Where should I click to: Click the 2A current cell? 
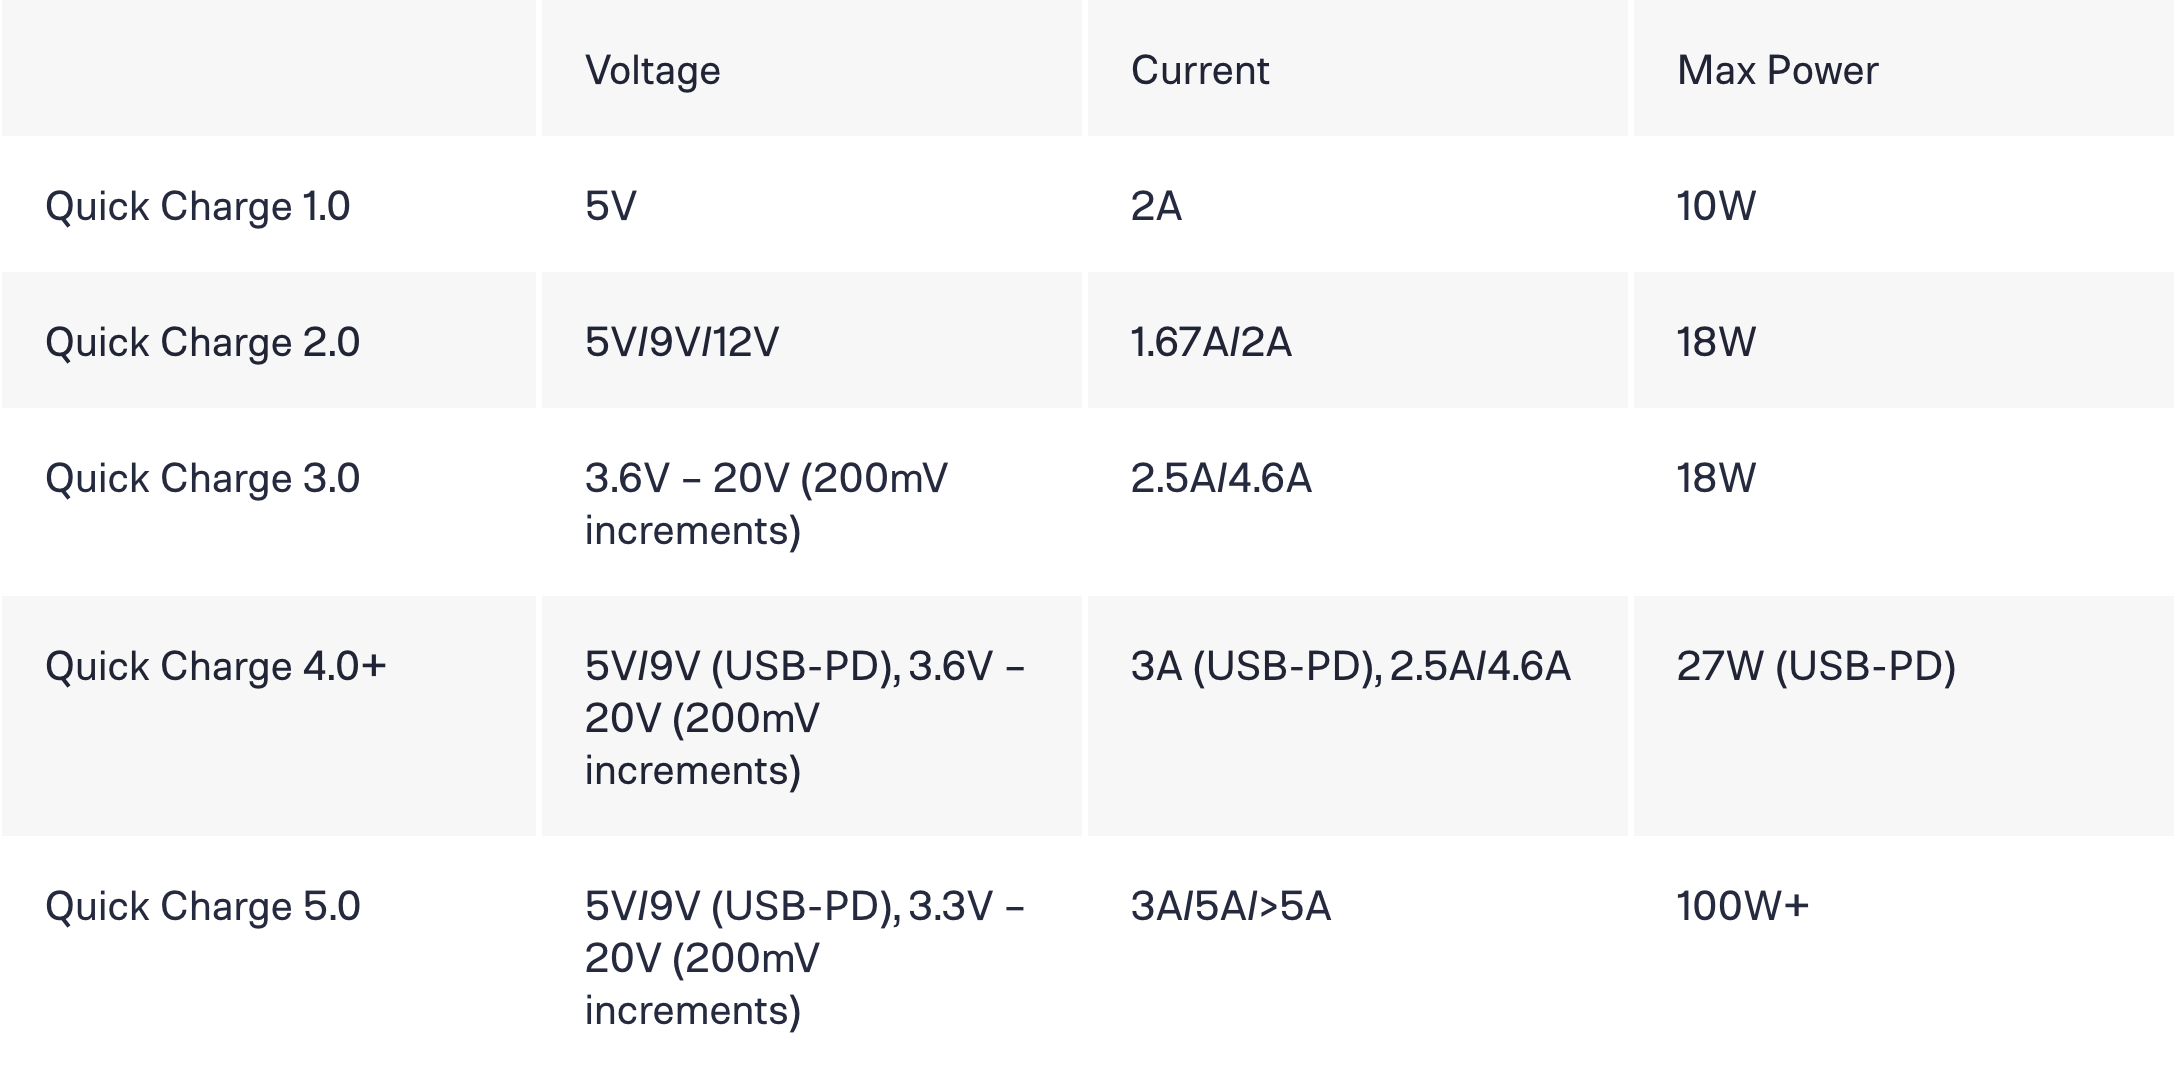click(1156, 206)
